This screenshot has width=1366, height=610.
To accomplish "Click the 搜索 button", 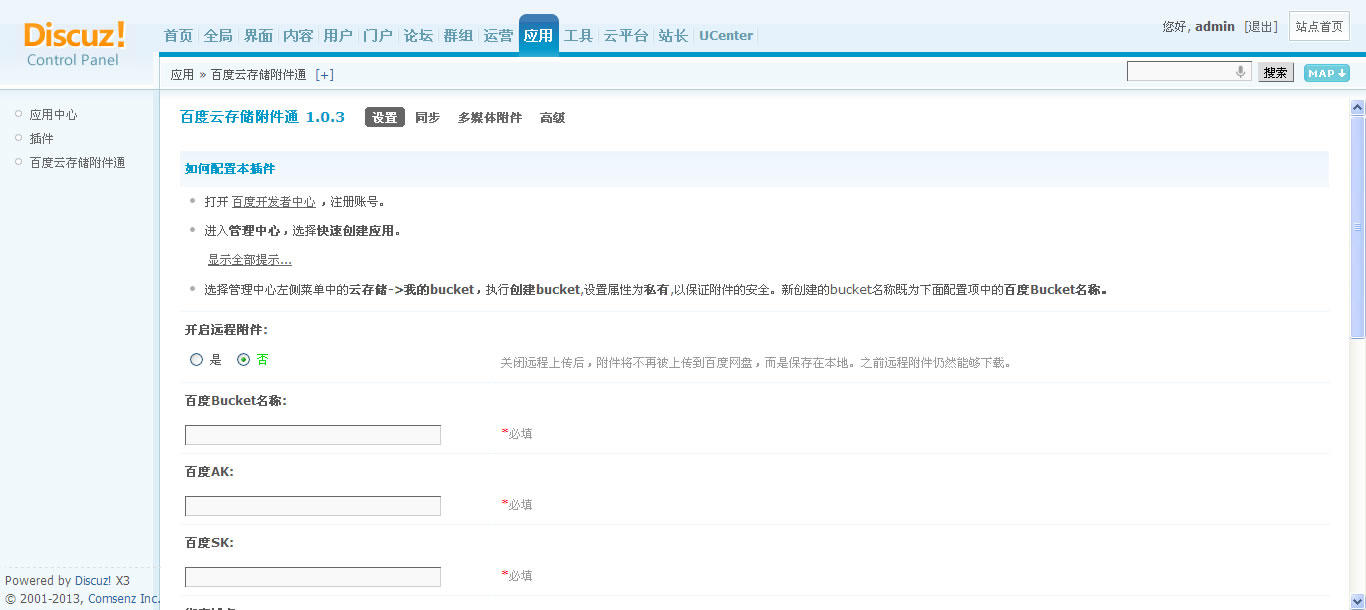I will coord(1275,73).
